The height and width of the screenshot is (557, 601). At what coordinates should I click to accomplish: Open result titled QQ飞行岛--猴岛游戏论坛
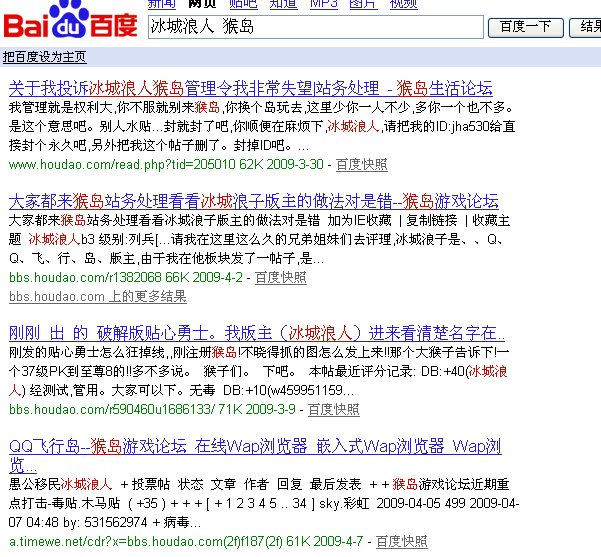tap(255, 455)
